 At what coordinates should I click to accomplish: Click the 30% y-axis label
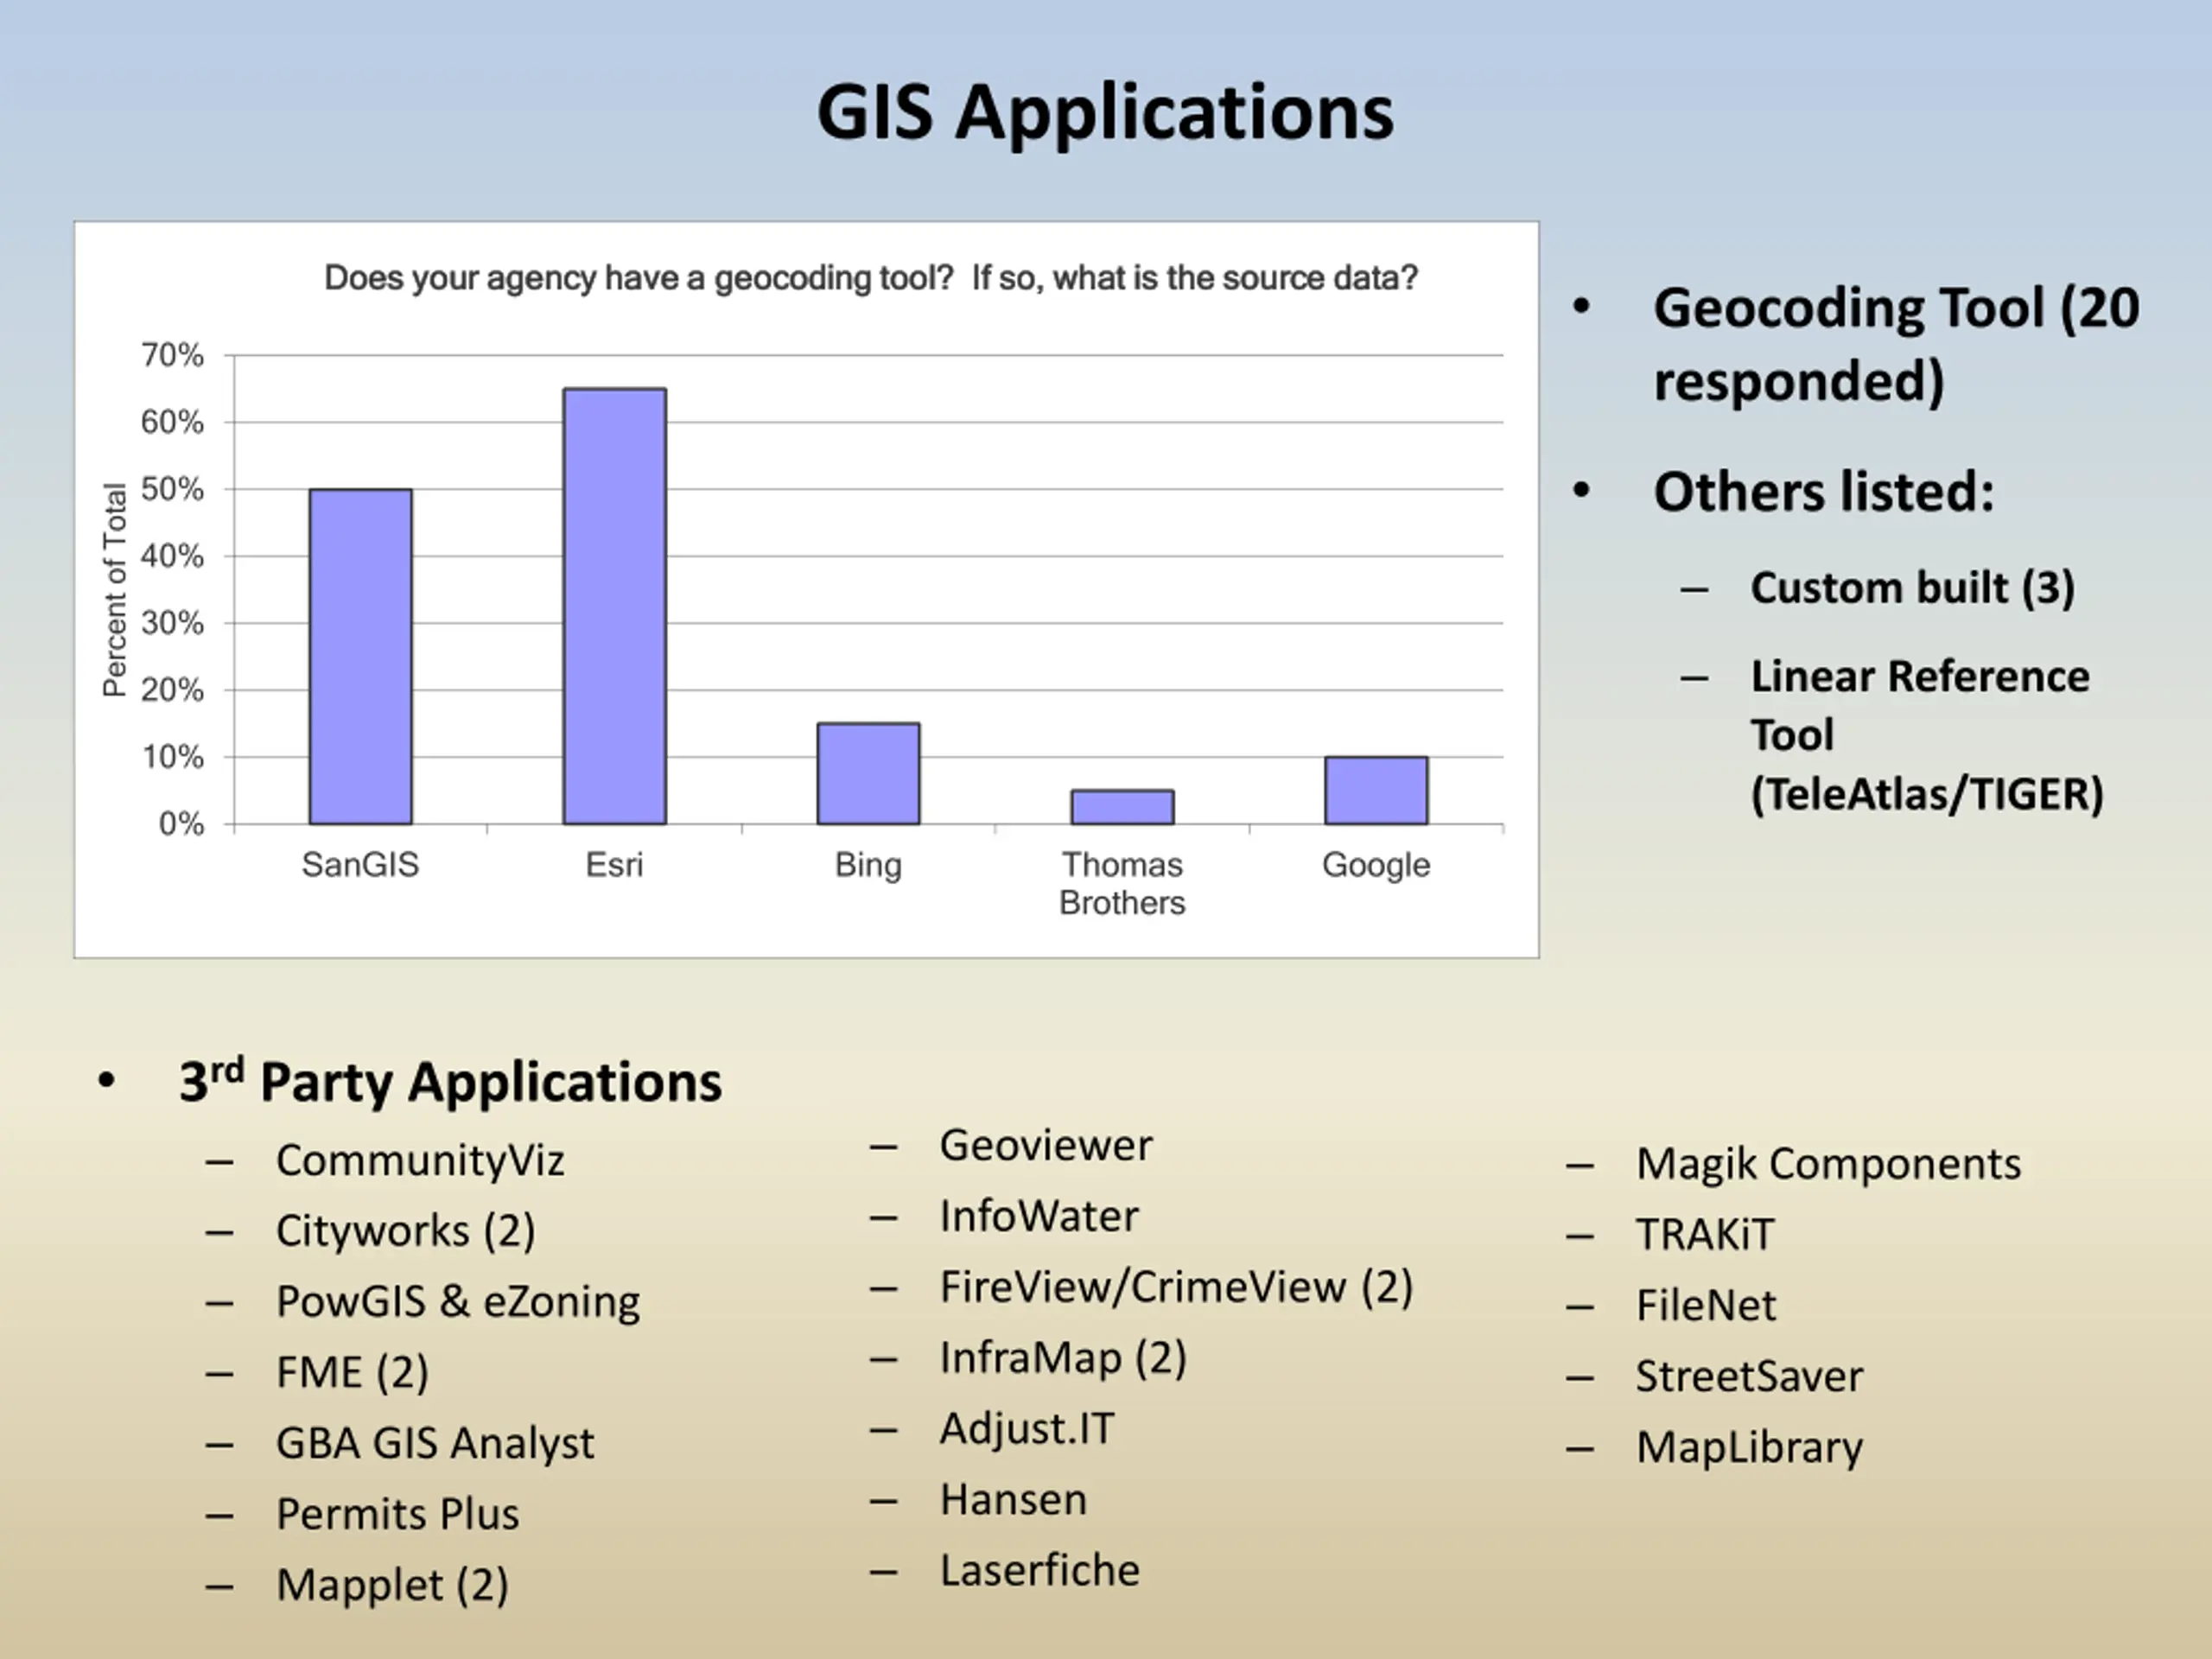[172, 623]
